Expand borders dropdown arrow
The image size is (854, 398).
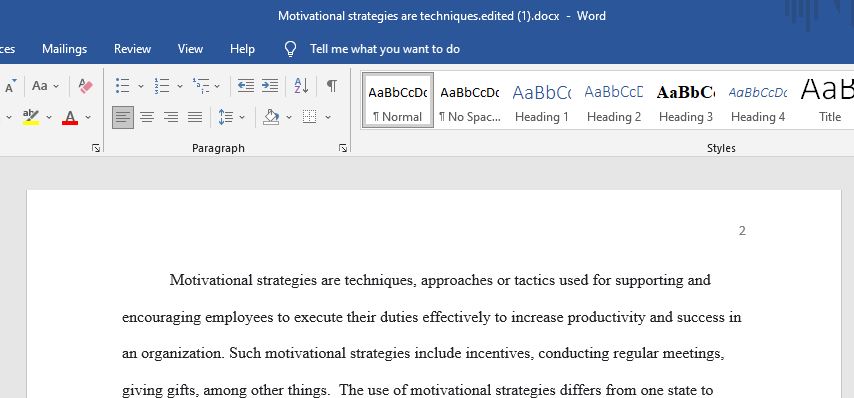click(328, 117)
